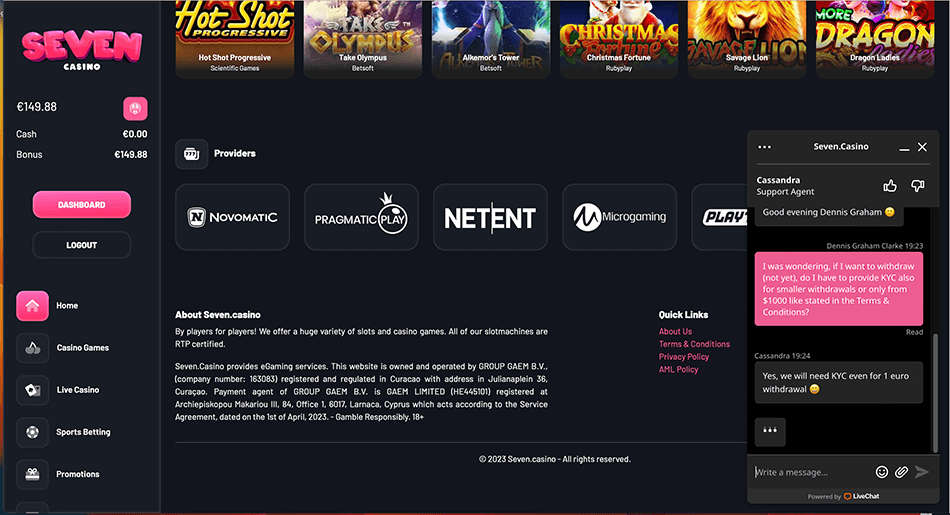Open chat options three-dot menu
Screen dimensions: 950x515
(765, 147)
